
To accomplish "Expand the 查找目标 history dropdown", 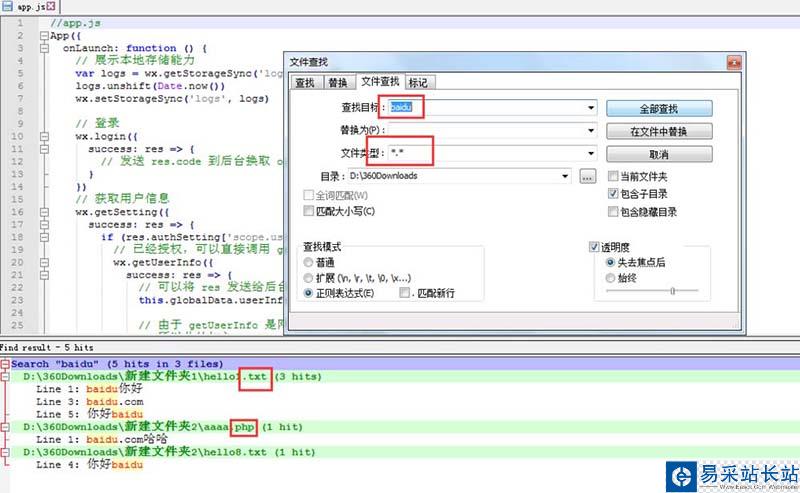I will coord(591,108).
